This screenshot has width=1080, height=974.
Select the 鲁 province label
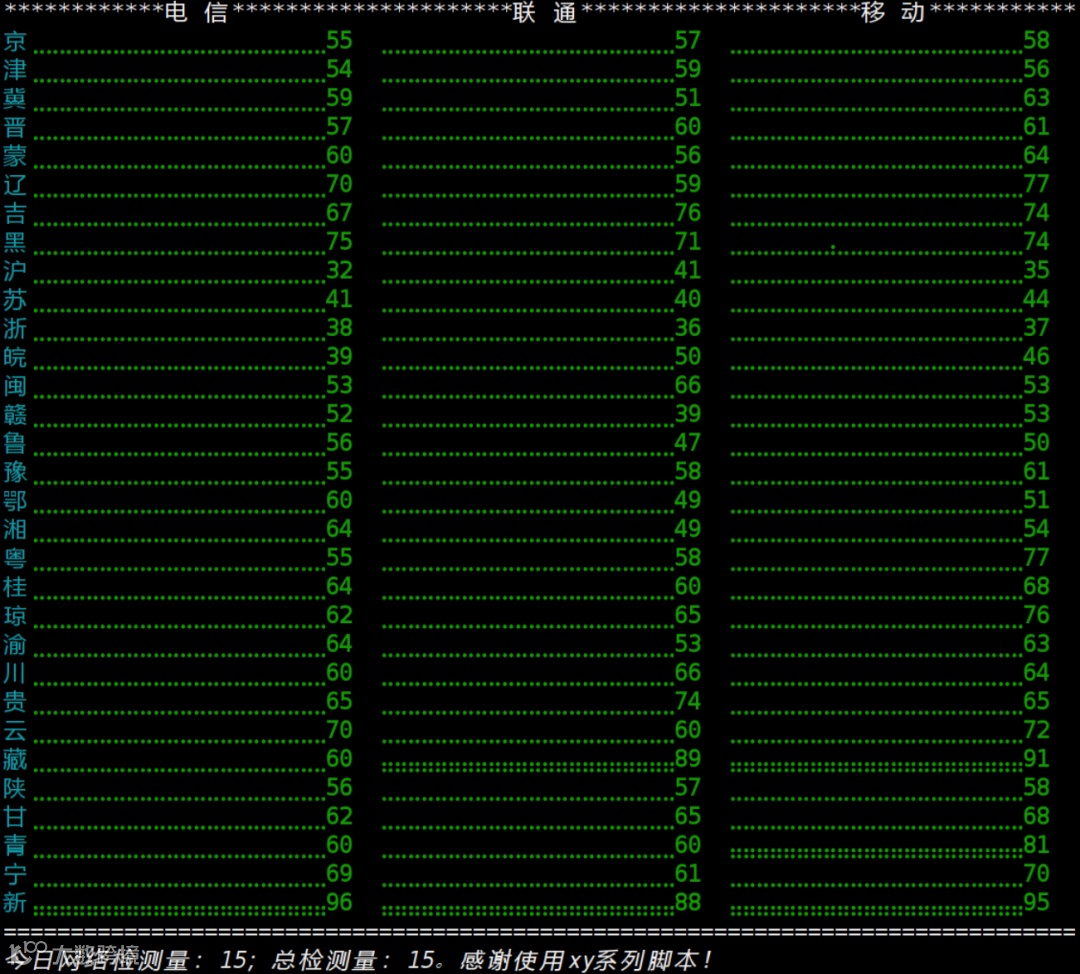pos(15,443)
